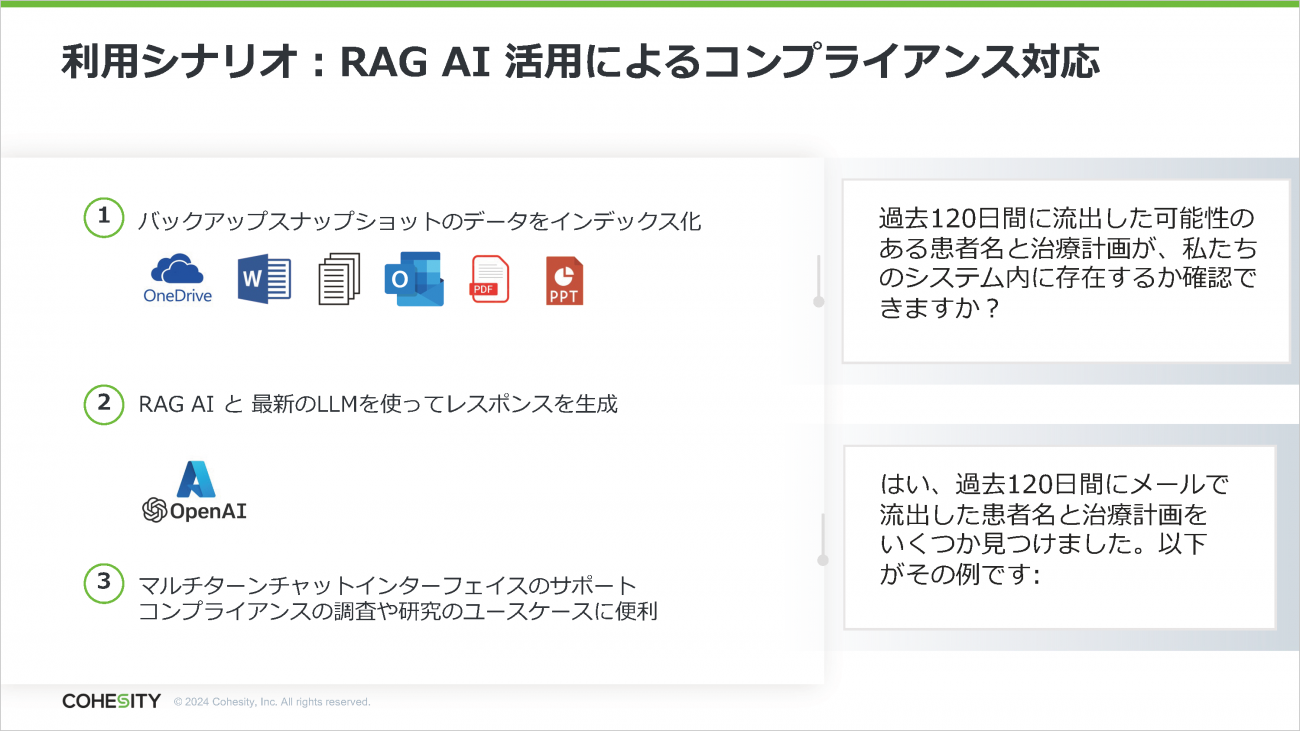This screenshot has height=731, width=1300.
Task: Click the OneDrive cloud icon
Action: [x=177, y=271]
